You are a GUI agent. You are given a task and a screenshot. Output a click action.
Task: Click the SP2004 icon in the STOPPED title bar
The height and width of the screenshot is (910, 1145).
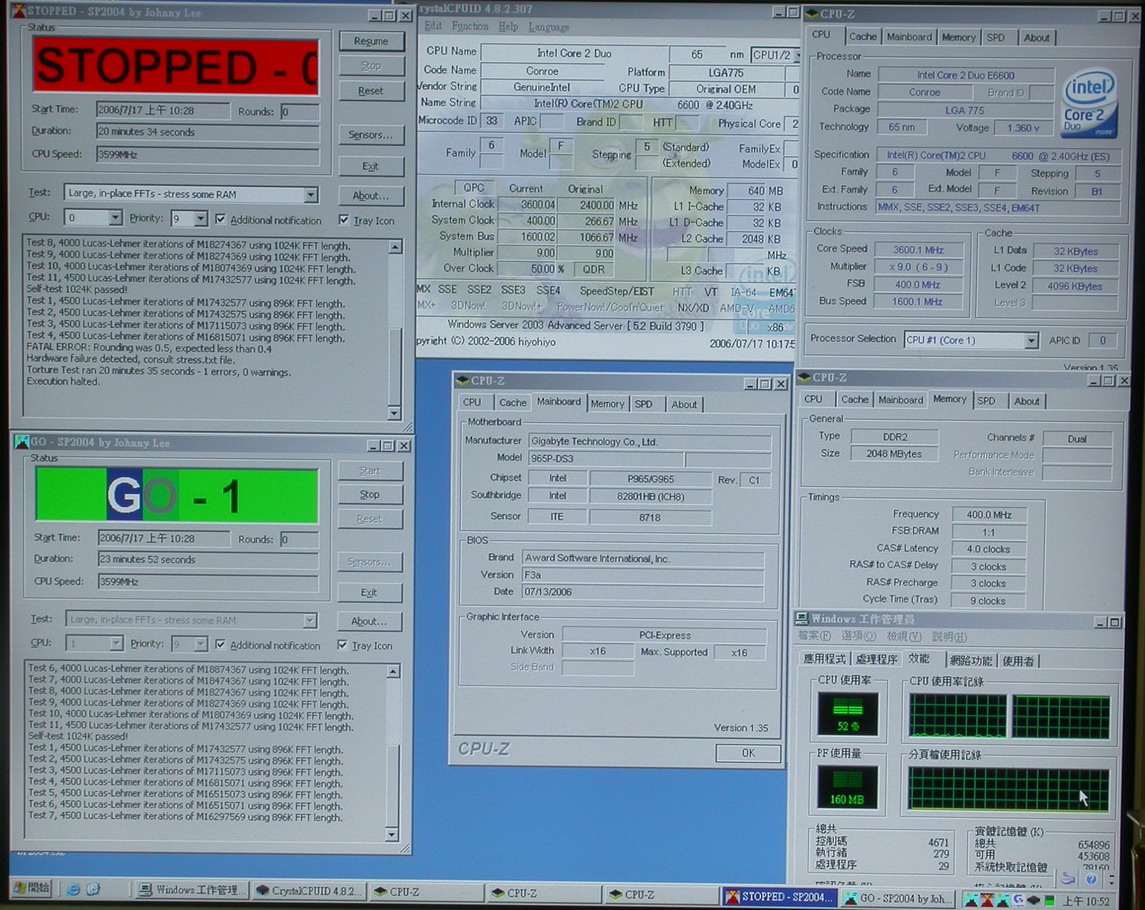(18, 12)
